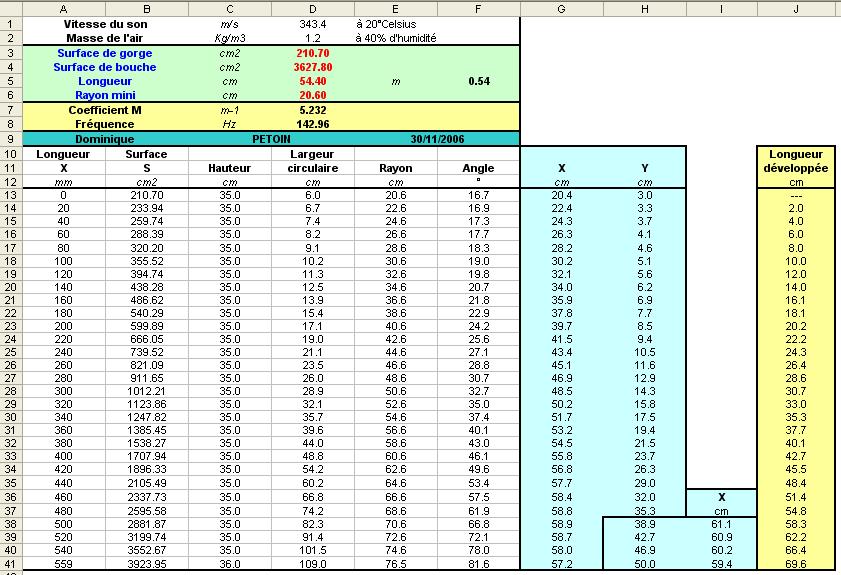
Task: Select developed length value 69.6
Action: point(796,564)
